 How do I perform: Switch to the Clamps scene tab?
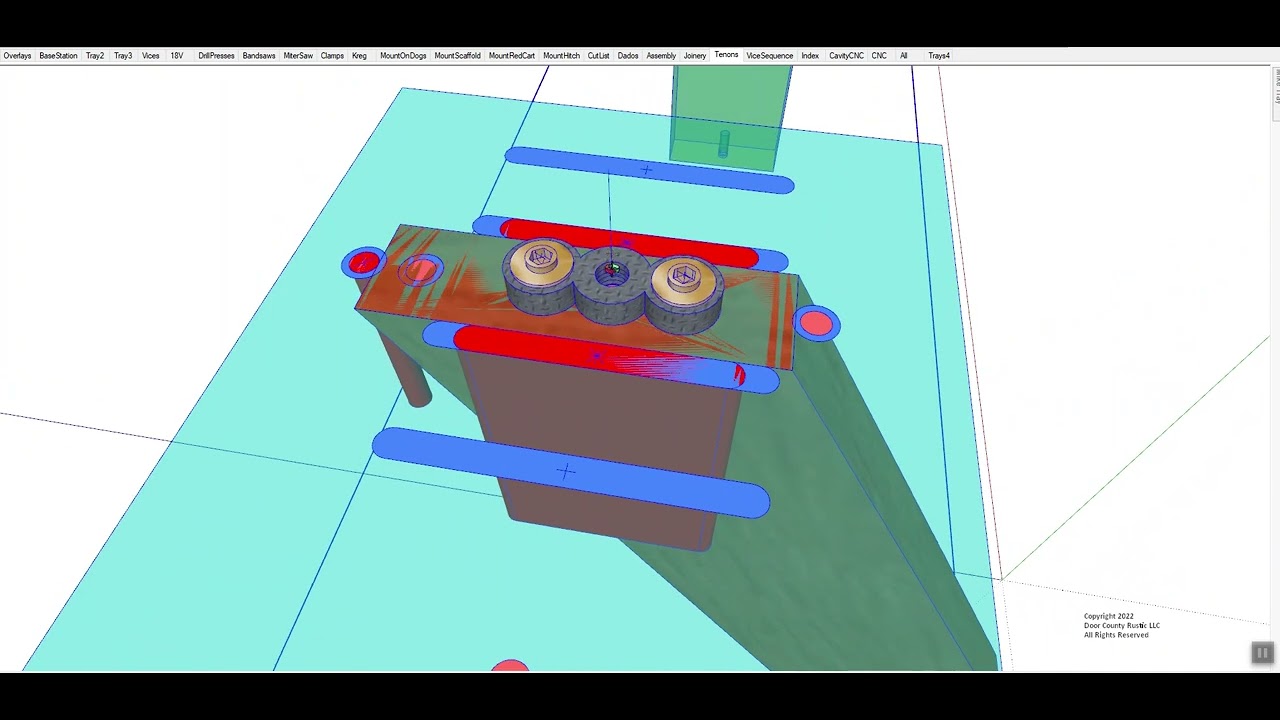point(332,56)
